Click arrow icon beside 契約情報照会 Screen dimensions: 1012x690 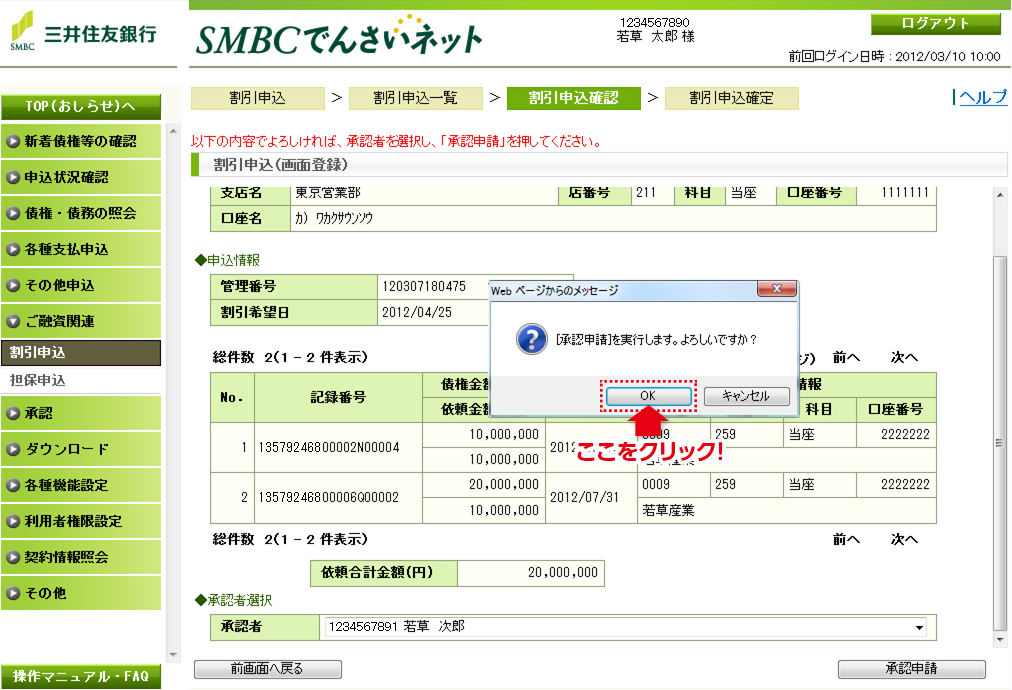(x=13, y=557)
